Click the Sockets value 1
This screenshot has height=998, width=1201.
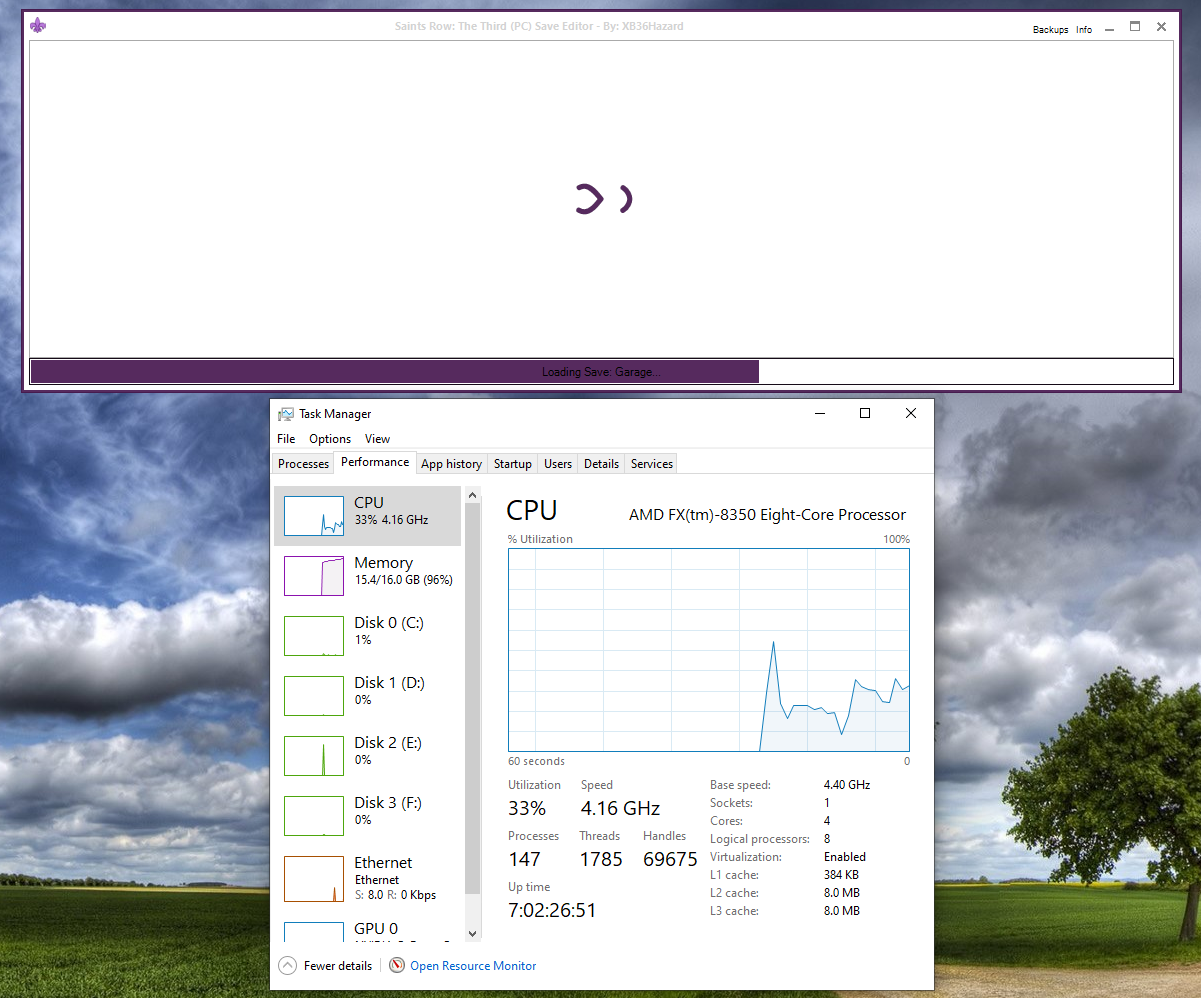827,803
